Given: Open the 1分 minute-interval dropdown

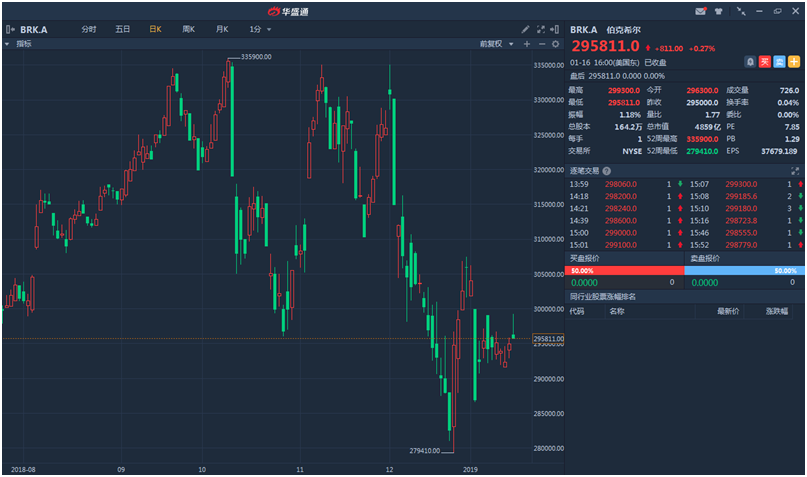Looking at the screenshot, I should 260,29.
